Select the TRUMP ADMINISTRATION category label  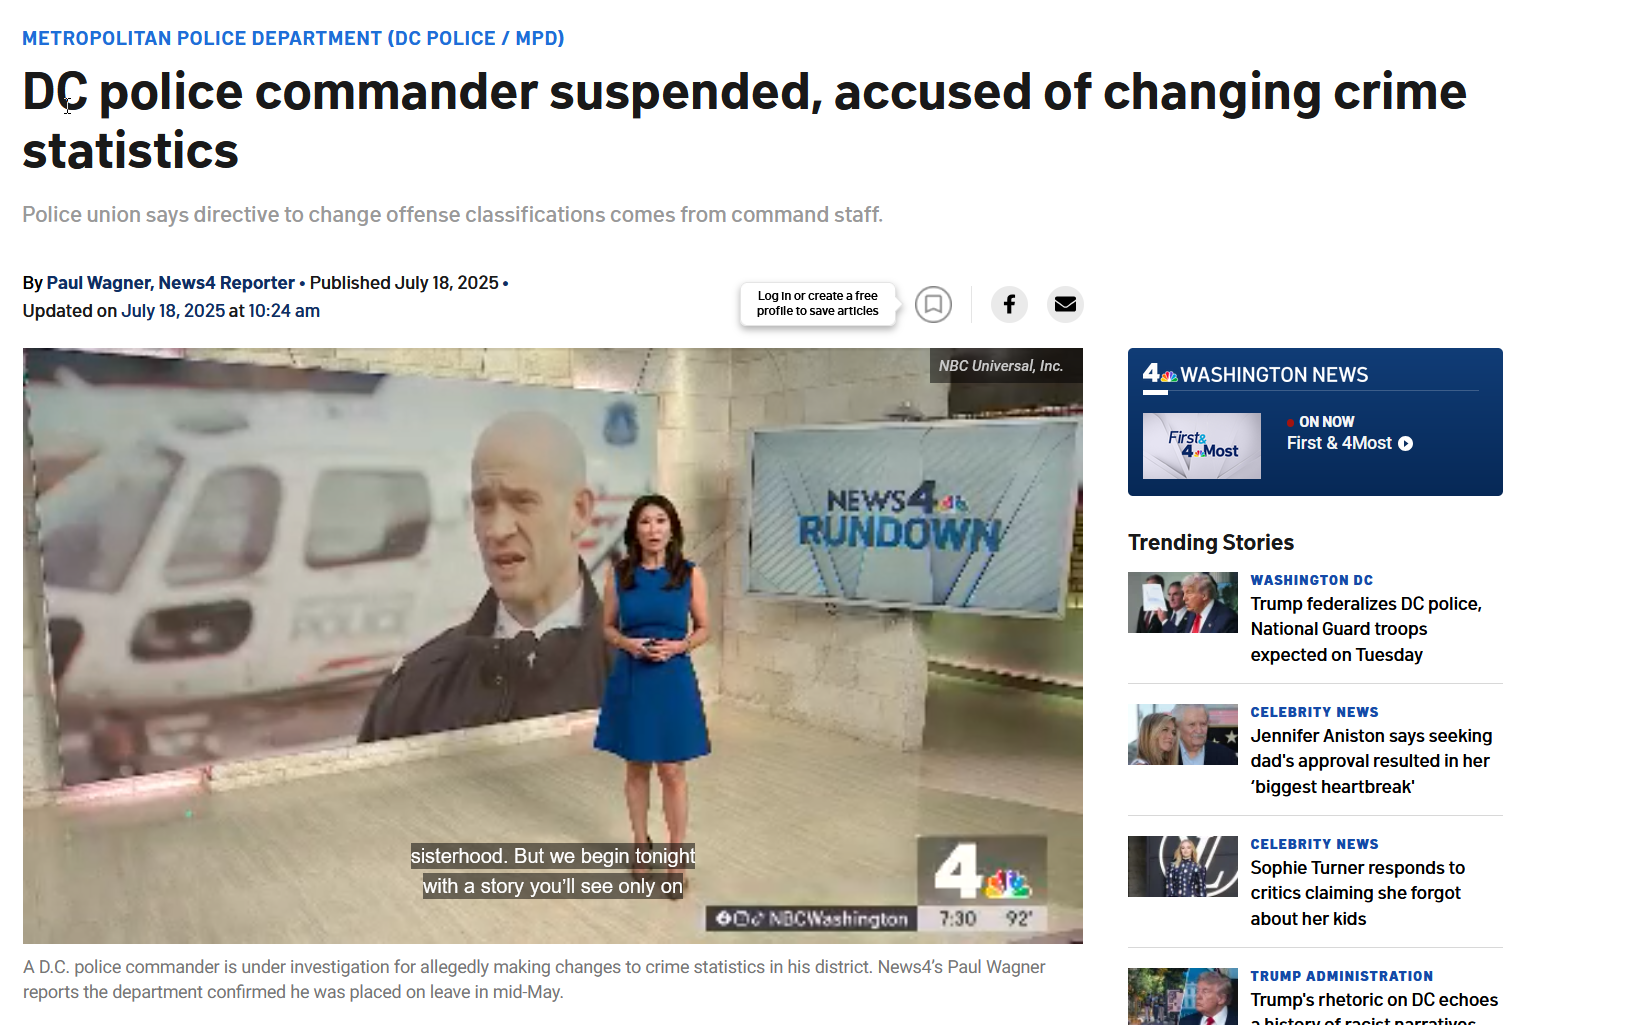coord(1341,976)
